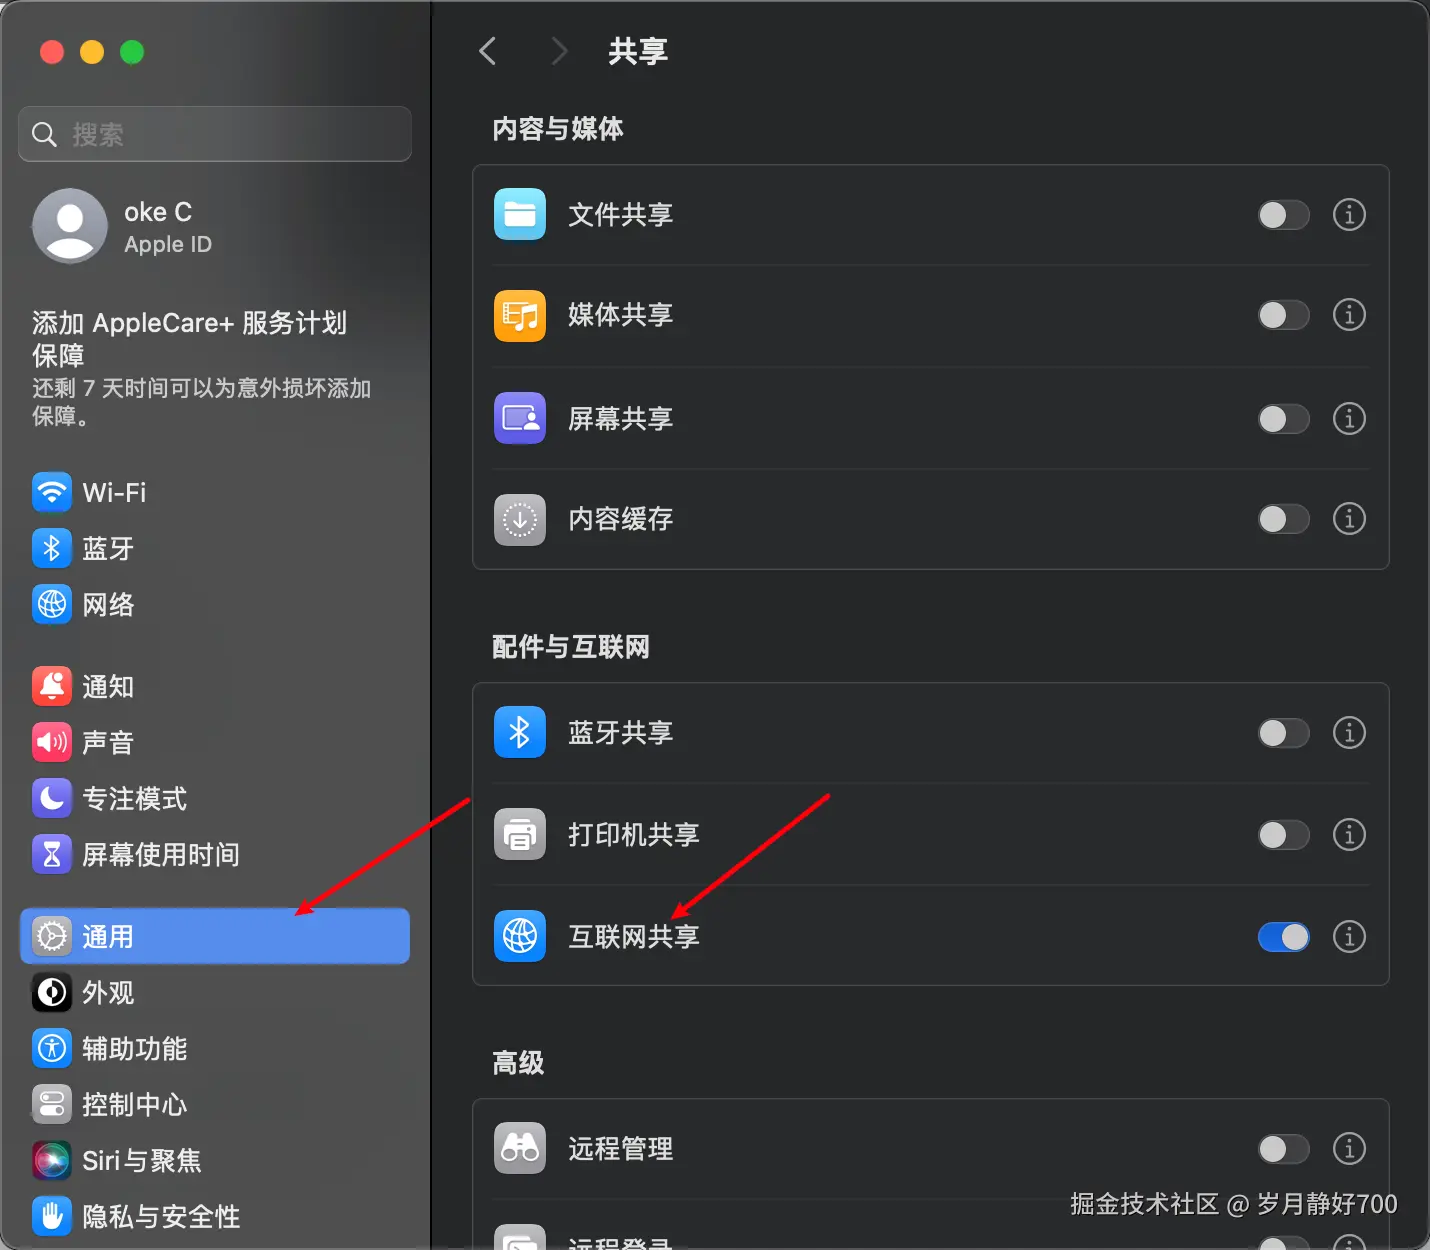Screen dimensions: 1430x1250
Task: Click the 媒体共享 music icon
Action: tap(519, 315)
